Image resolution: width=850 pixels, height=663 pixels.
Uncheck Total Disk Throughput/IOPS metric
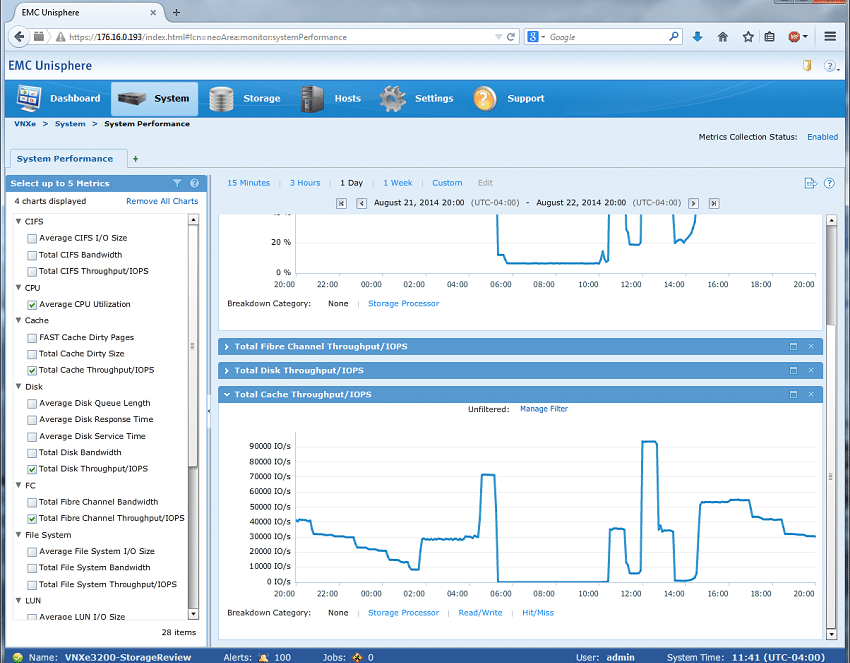tap(32, 469)
